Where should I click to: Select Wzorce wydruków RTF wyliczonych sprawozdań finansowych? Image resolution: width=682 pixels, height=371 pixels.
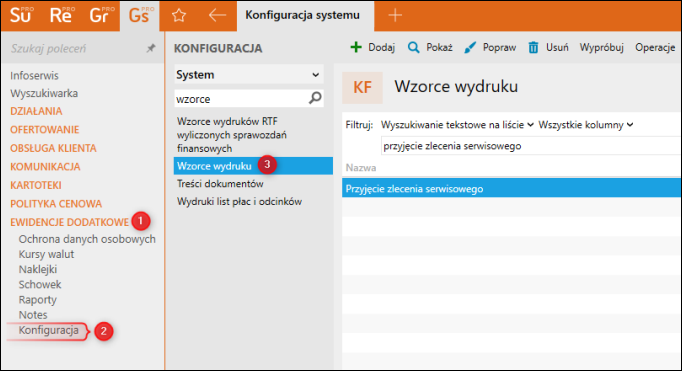[x=231, y=135]
